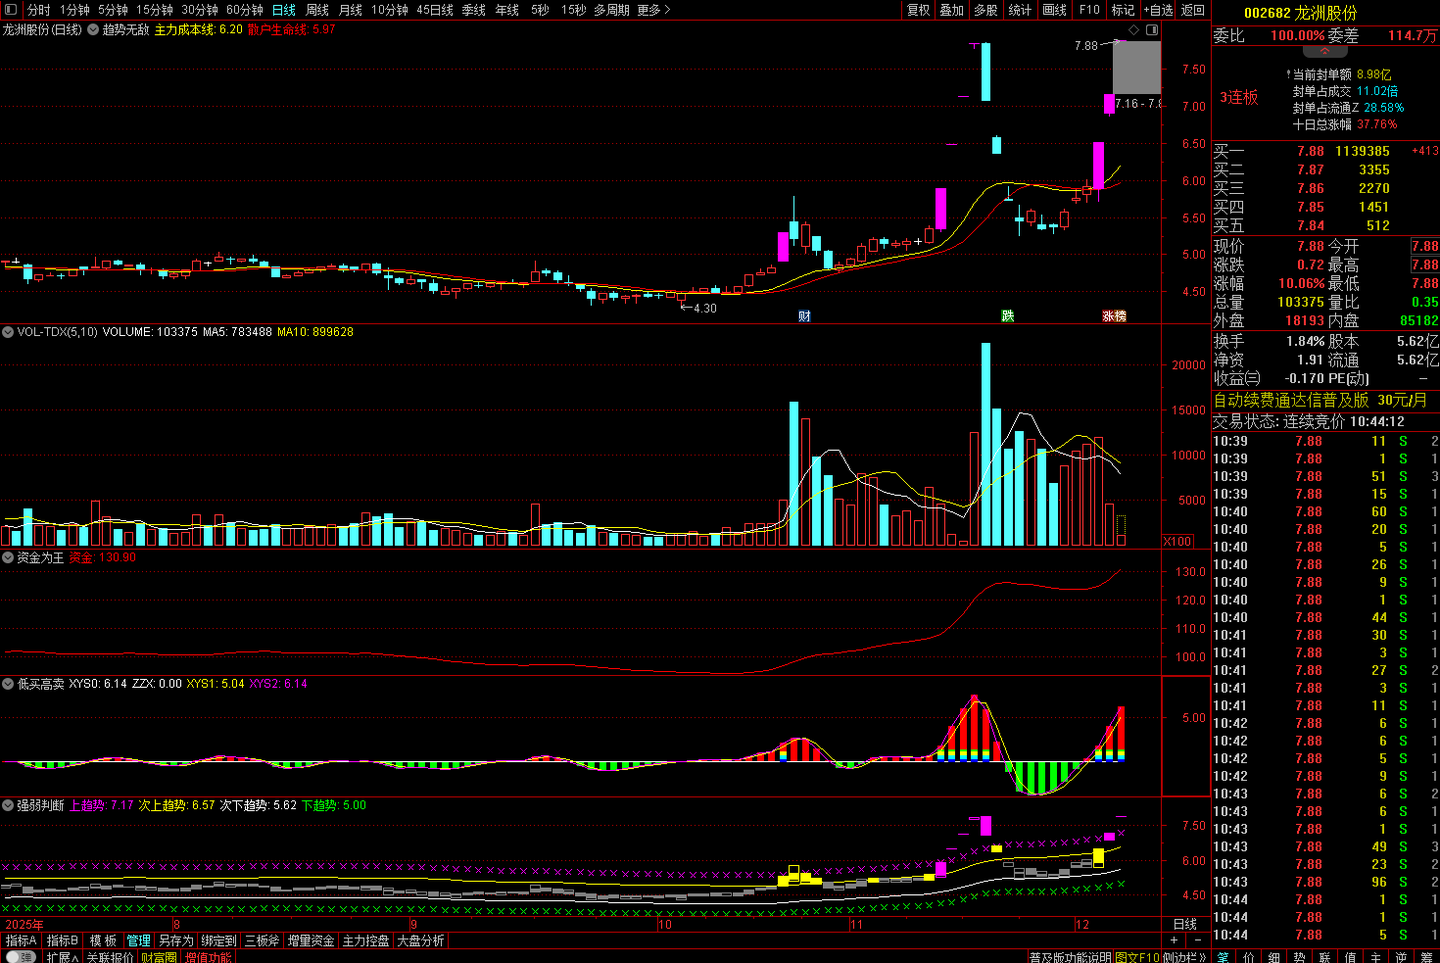Select the 30分钟 period
1440x963 pixels.
click(x=200, y=10)
